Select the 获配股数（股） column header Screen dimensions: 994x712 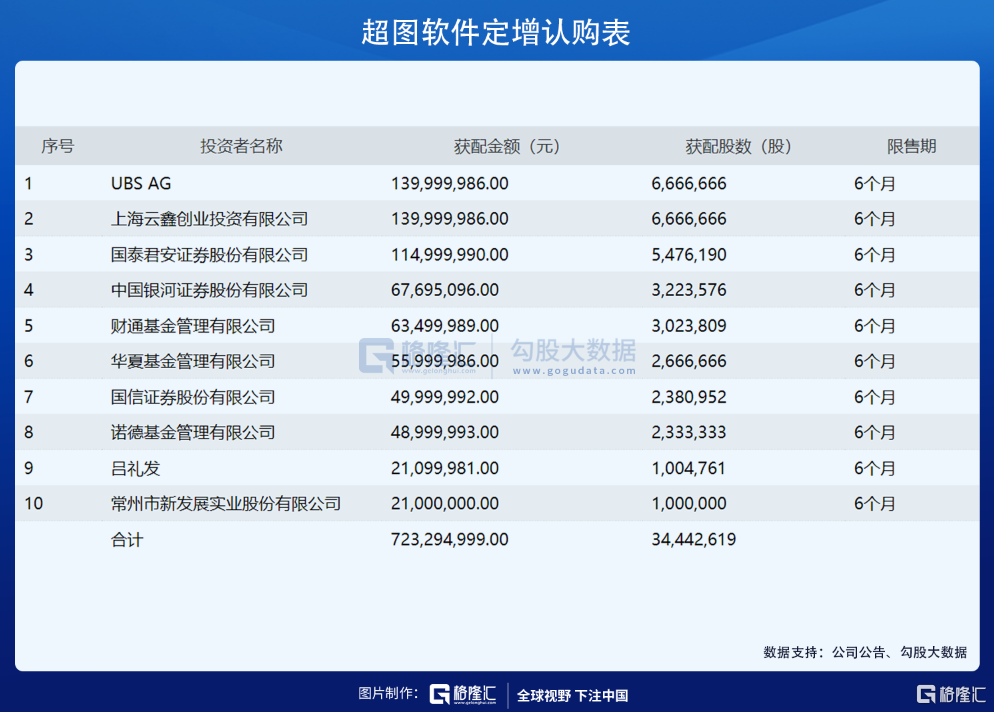pos(739,146)
